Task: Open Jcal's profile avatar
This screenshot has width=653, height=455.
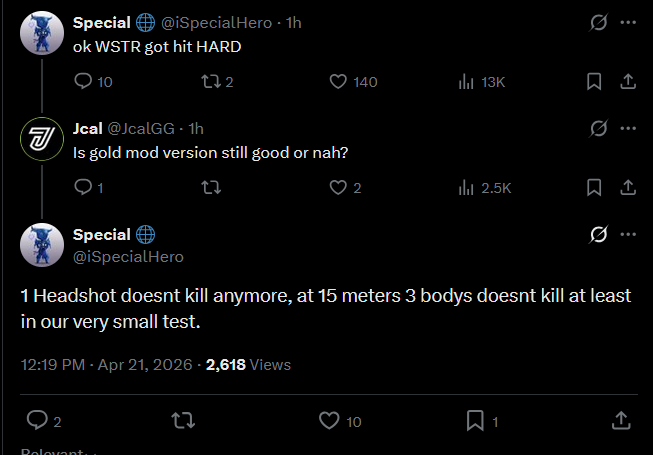Action: tap(42, 139)
